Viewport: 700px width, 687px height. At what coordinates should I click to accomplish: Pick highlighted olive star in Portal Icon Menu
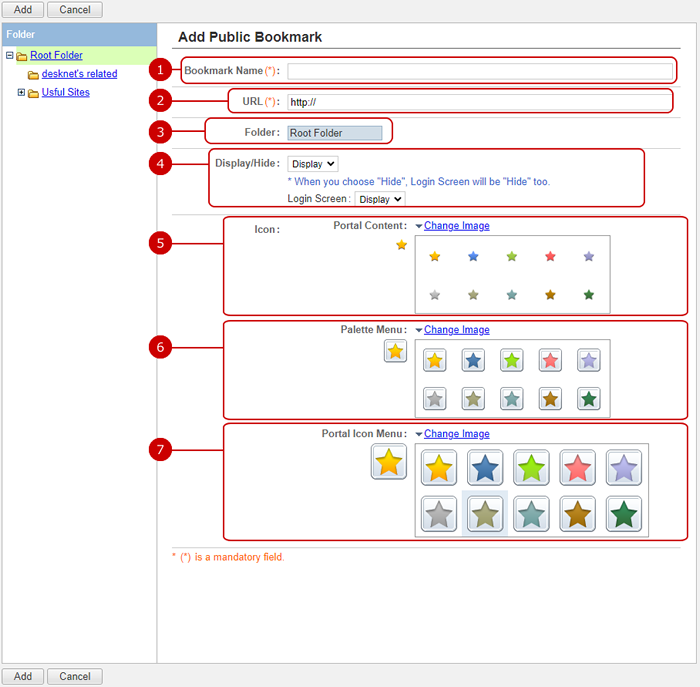click(x=485, y=514)
